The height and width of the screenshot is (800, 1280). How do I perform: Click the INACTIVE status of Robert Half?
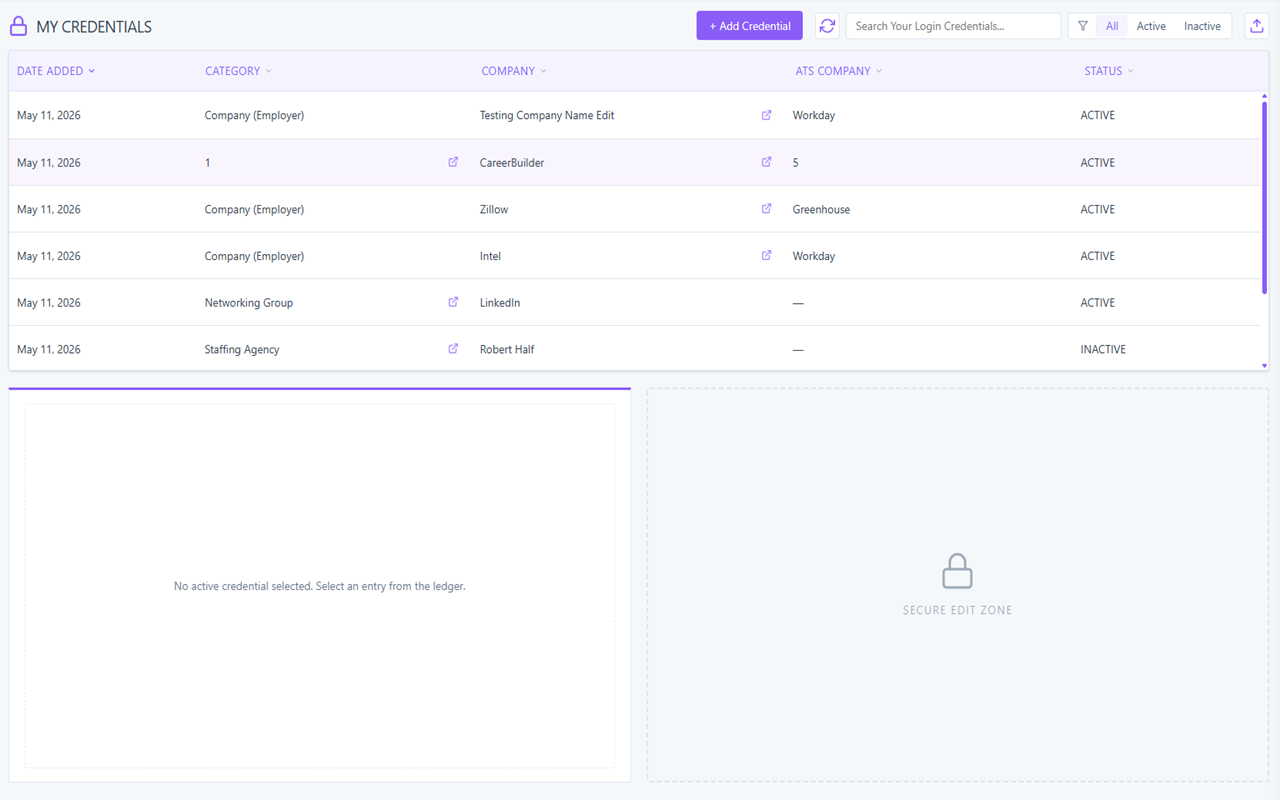1103,349
